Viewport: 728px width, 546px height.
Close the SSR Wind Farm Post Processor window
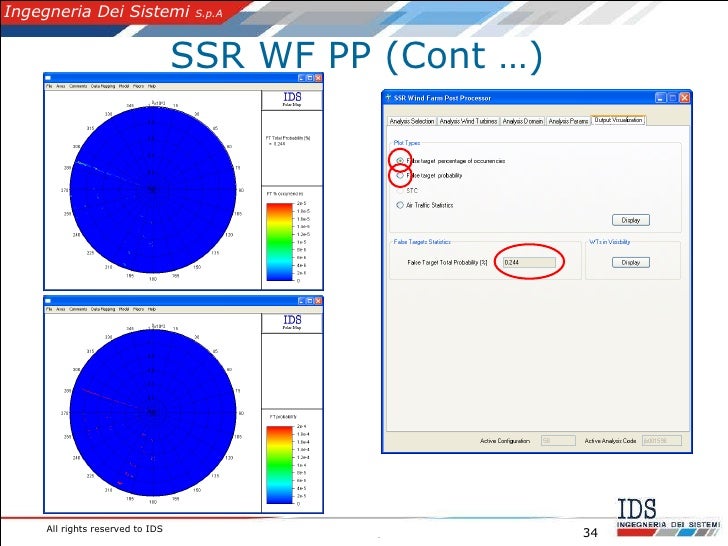tap(684, 98)
